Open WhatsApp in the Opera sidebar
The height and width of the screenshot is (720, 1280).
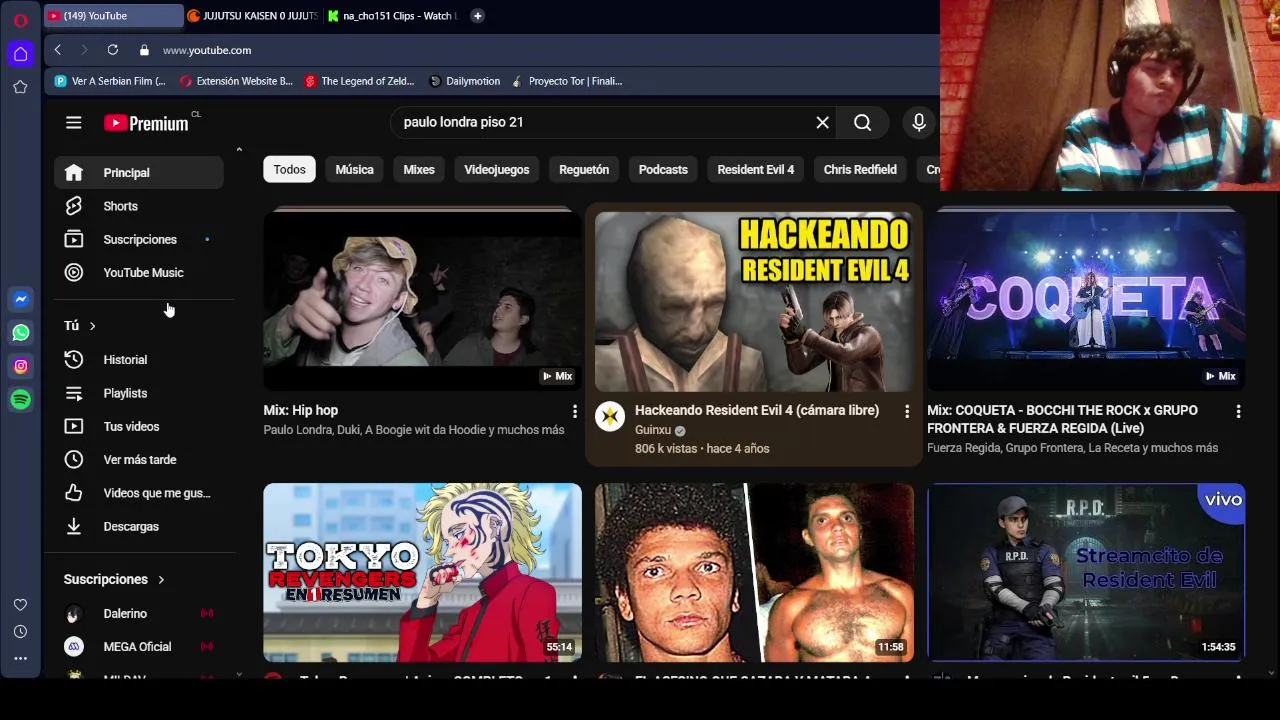click(20, 333)
